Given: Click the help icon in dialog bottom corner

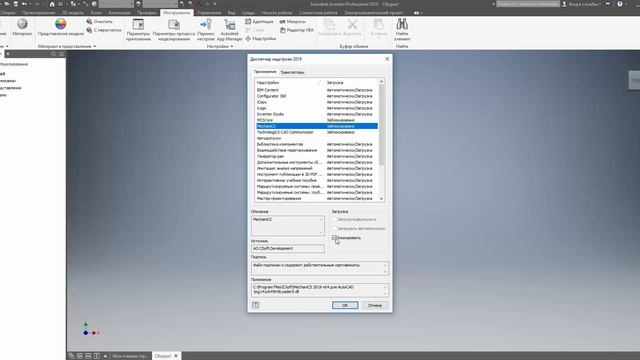Looking at the screenshot, I should (x=256, y=305).
